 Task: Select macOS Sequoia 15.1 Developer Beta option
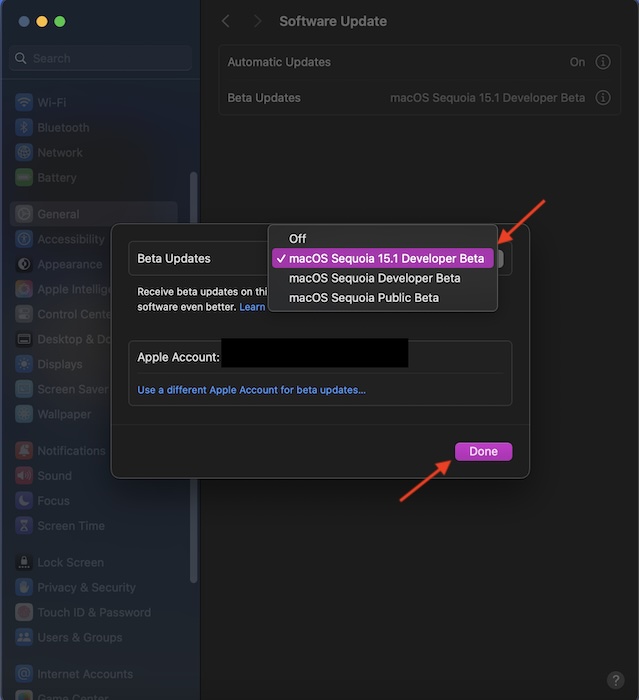[x=383, y=258]
